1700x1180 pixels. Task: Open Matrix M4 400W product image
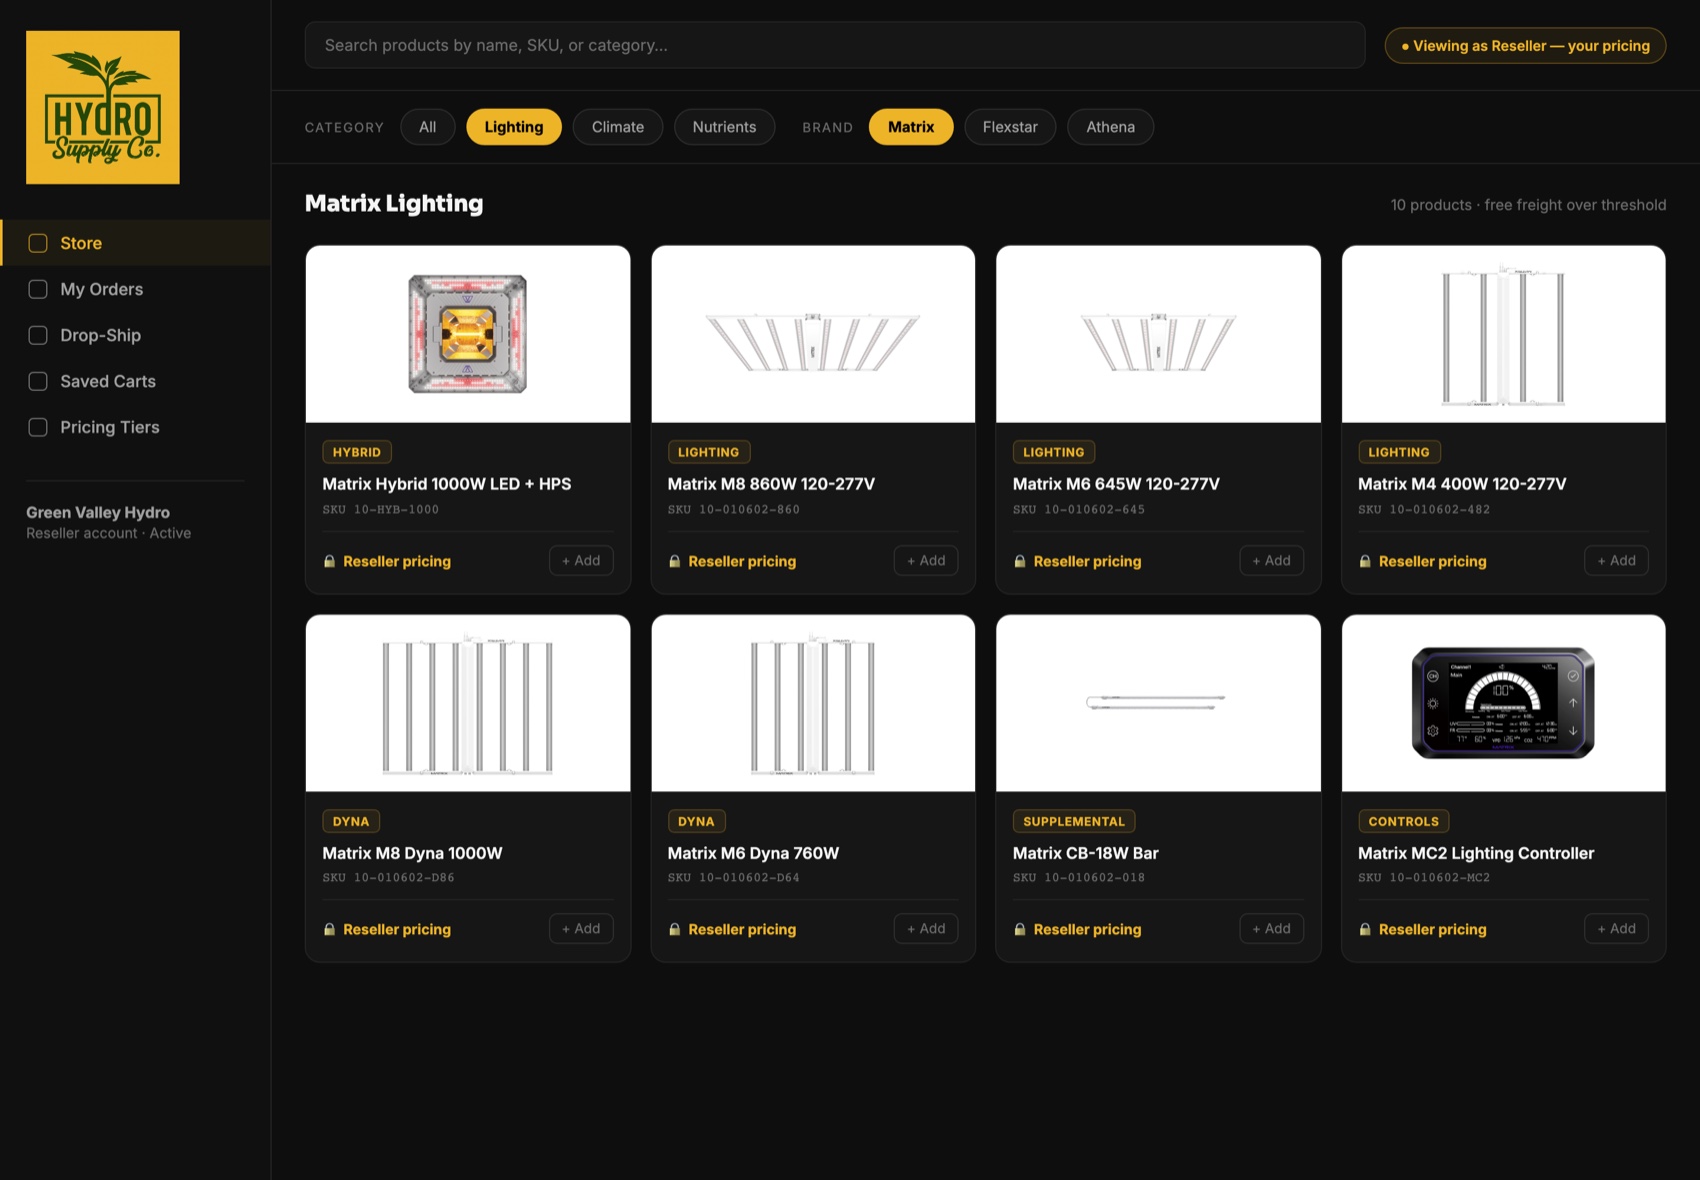pos(1504,334)
